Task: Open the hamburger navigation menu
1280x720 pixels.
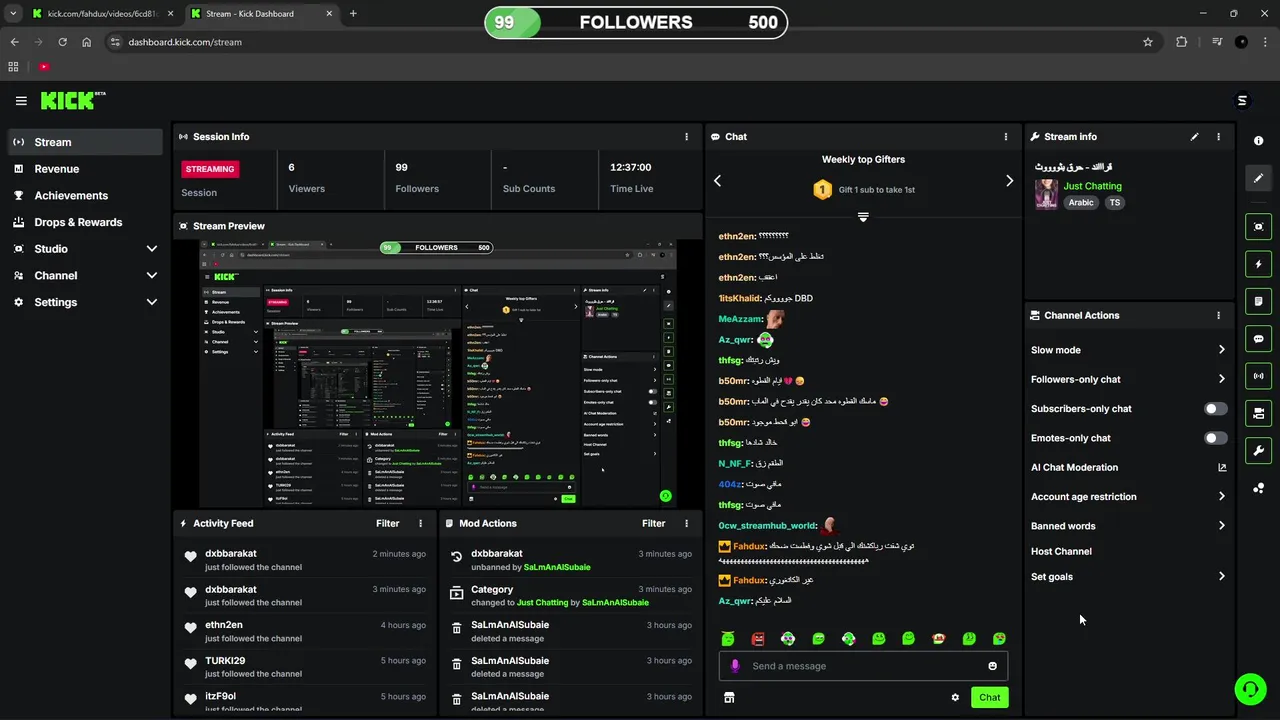Action: [x=21, y=100]
